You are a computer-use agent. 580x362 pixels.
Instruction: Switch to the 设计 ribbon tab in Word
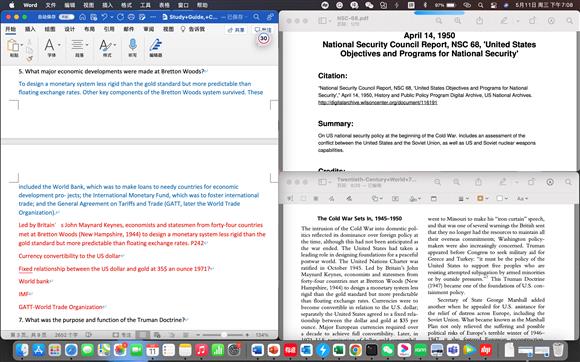tap(70, 29)
